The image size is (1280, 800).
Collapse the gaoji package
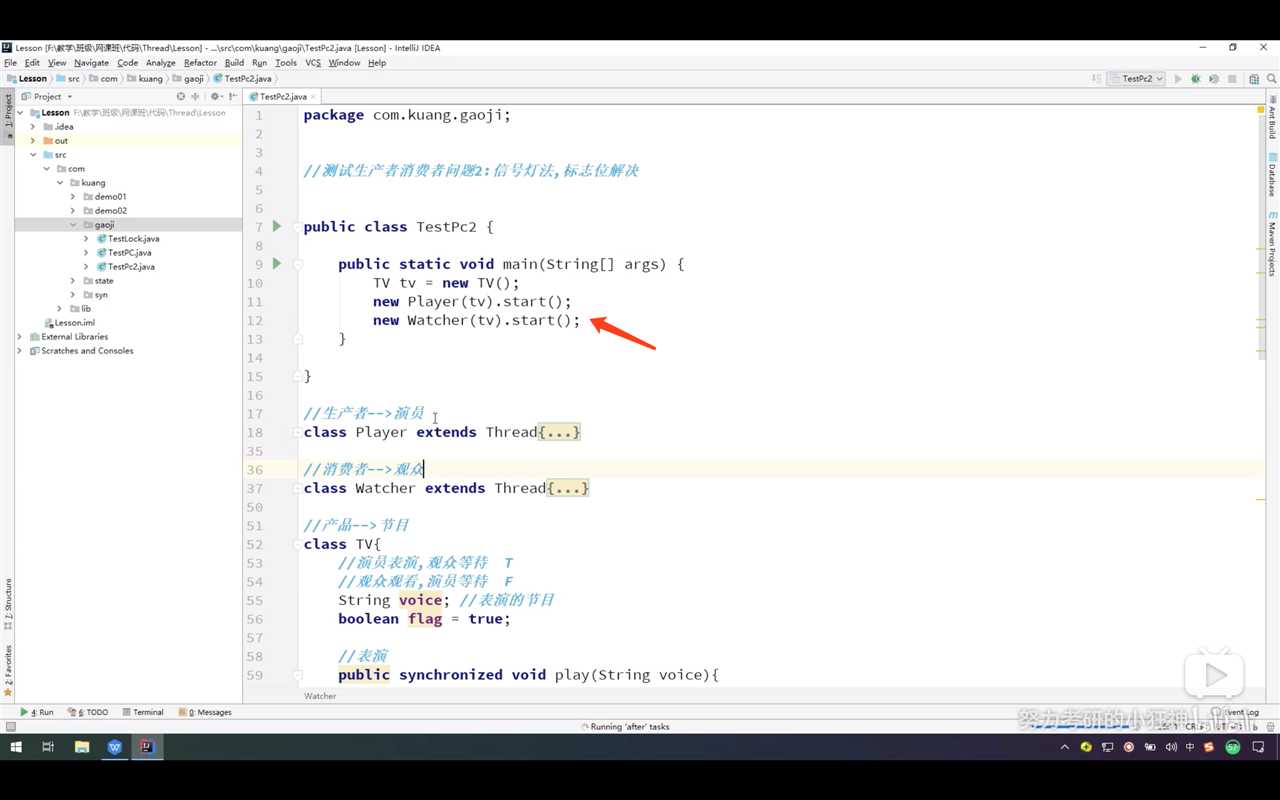point(73,225)
